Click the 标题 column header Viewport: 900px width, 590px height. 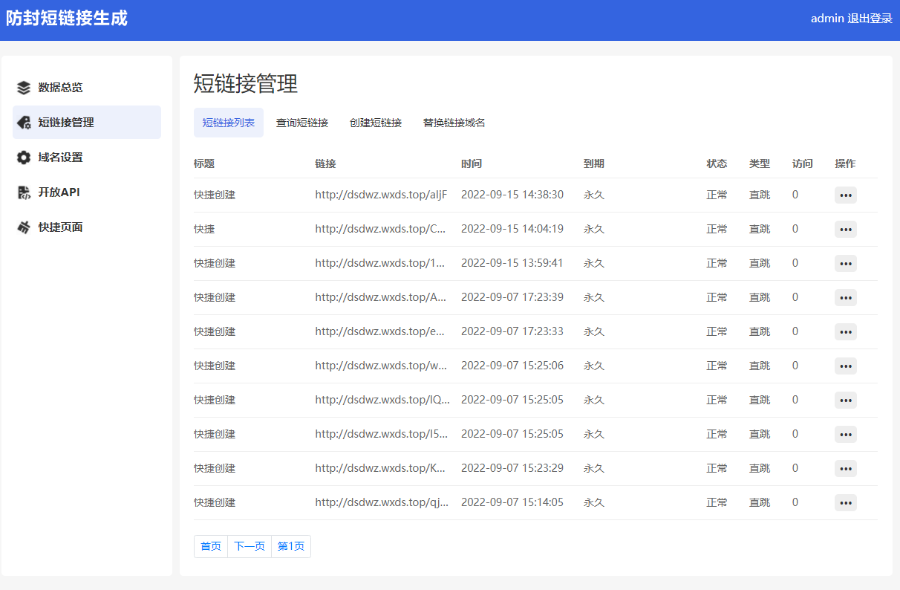[x=204, y=164]
